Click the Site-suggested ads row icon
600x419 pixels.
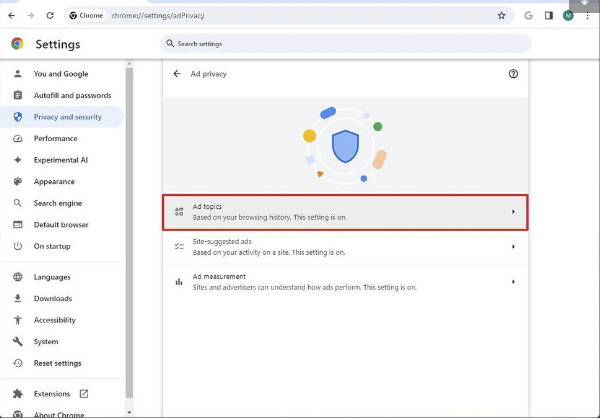click(179, 246)
